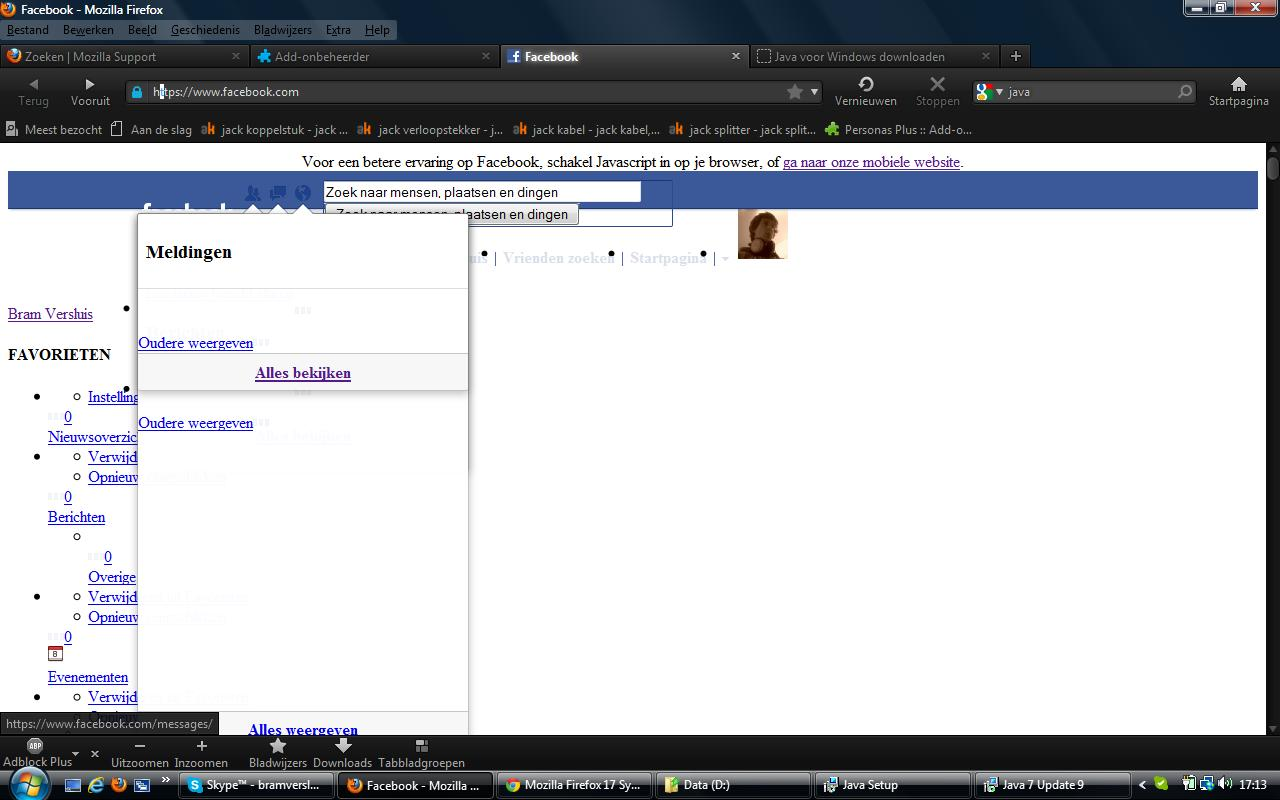This screenshot has height=800, width=1280.
Task: Click the padlock site identity icon
Action: [x=137, y=92]
